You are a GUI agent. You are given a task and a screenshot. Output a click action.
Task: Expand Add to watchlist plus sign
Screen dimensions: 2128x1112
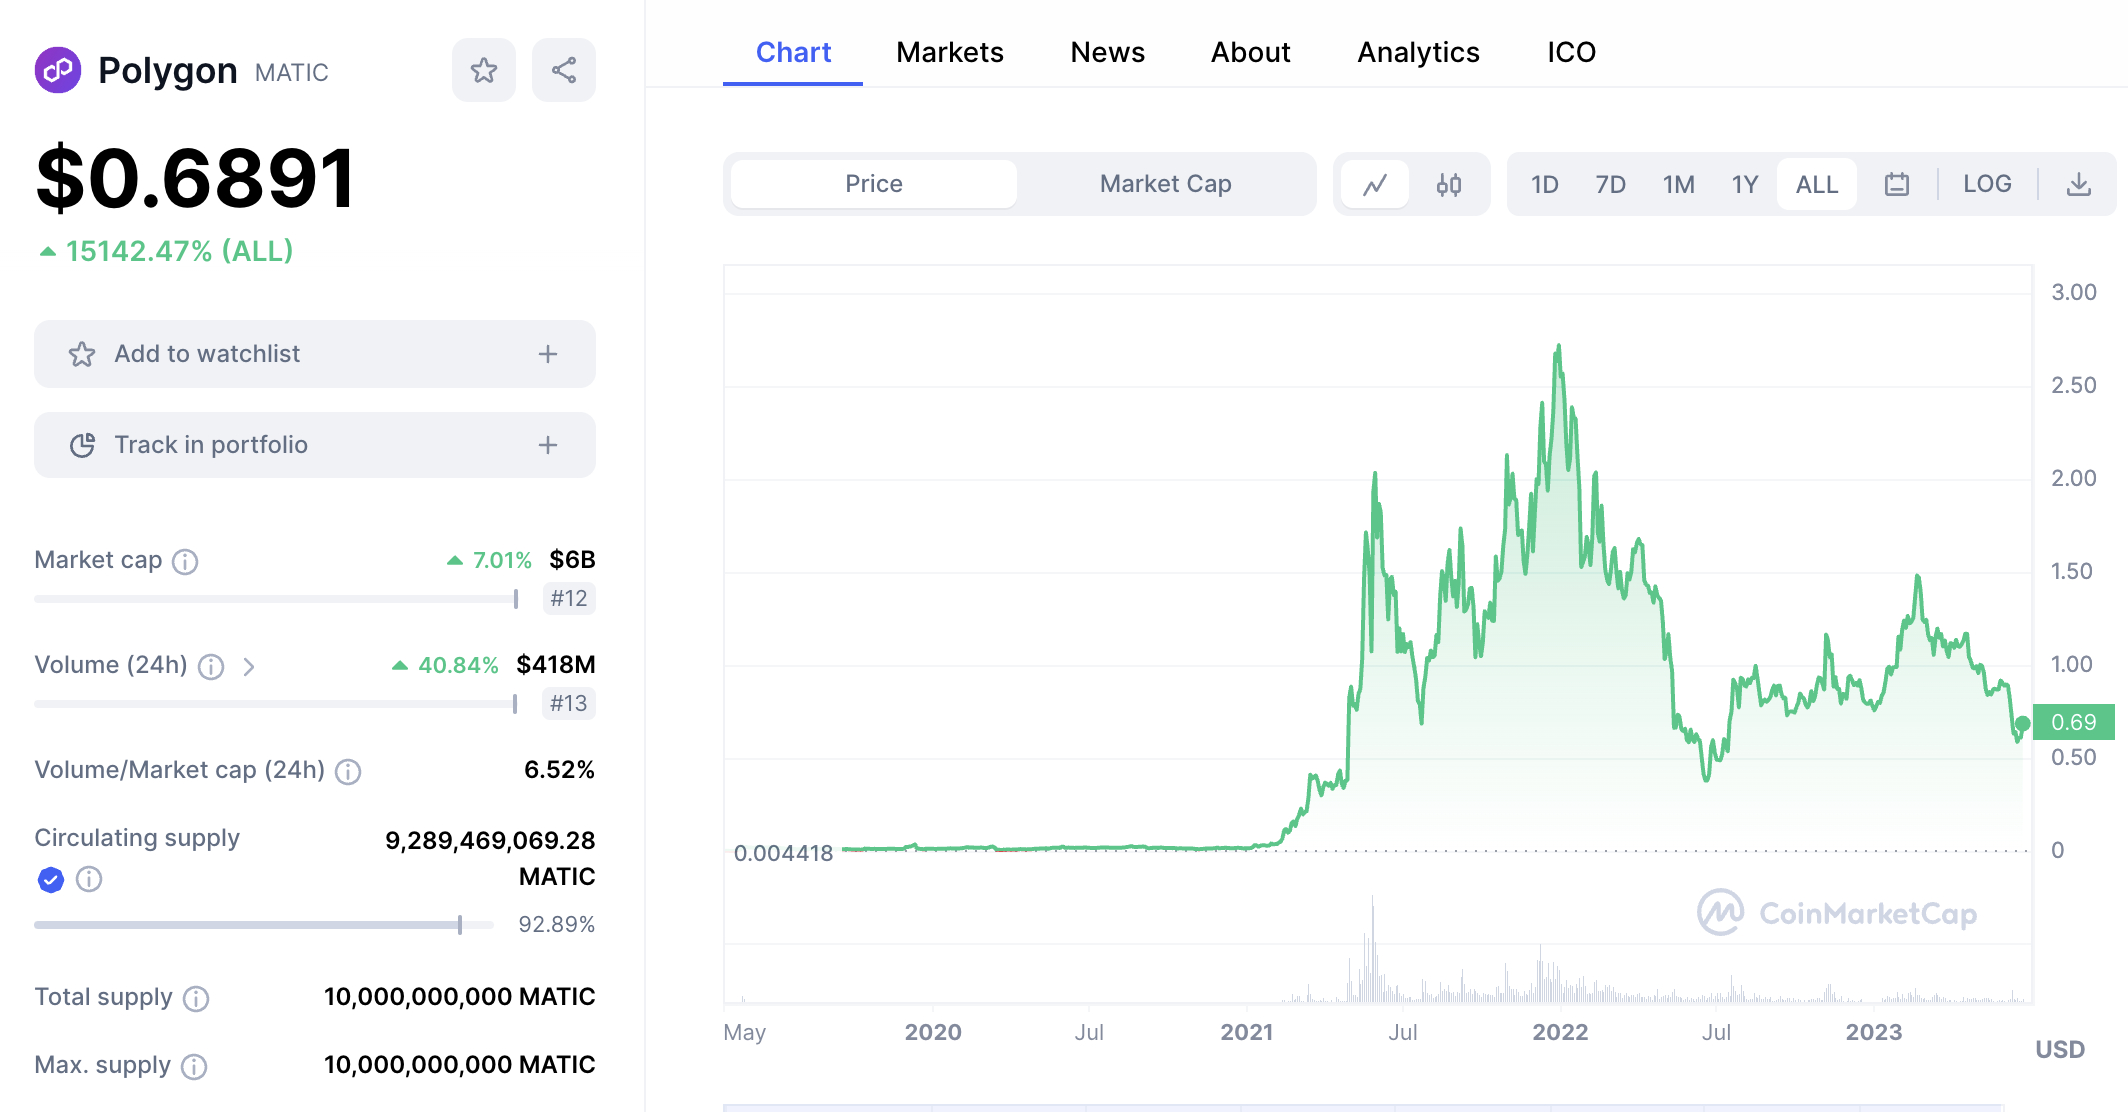548,354
